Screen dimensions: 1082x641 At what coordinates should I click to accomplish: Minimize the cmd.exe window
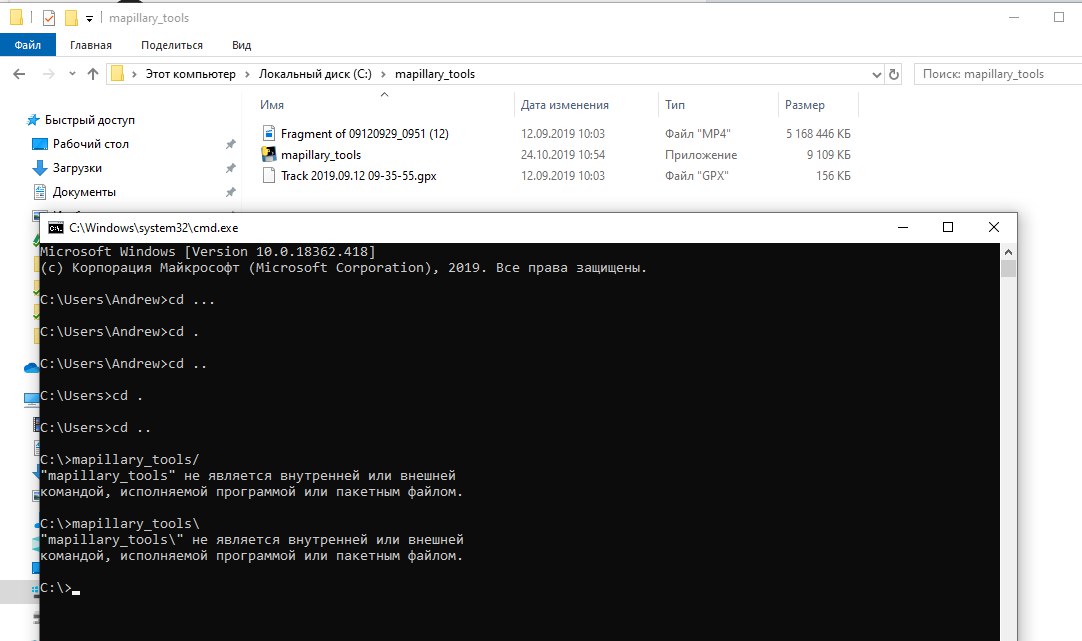[903, 227]
